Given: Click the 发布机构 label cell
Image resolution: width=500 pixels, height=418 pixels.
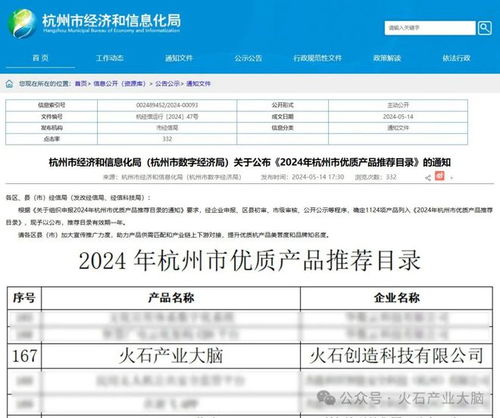Looking at the screenshot, I should (x=52, y=128).
